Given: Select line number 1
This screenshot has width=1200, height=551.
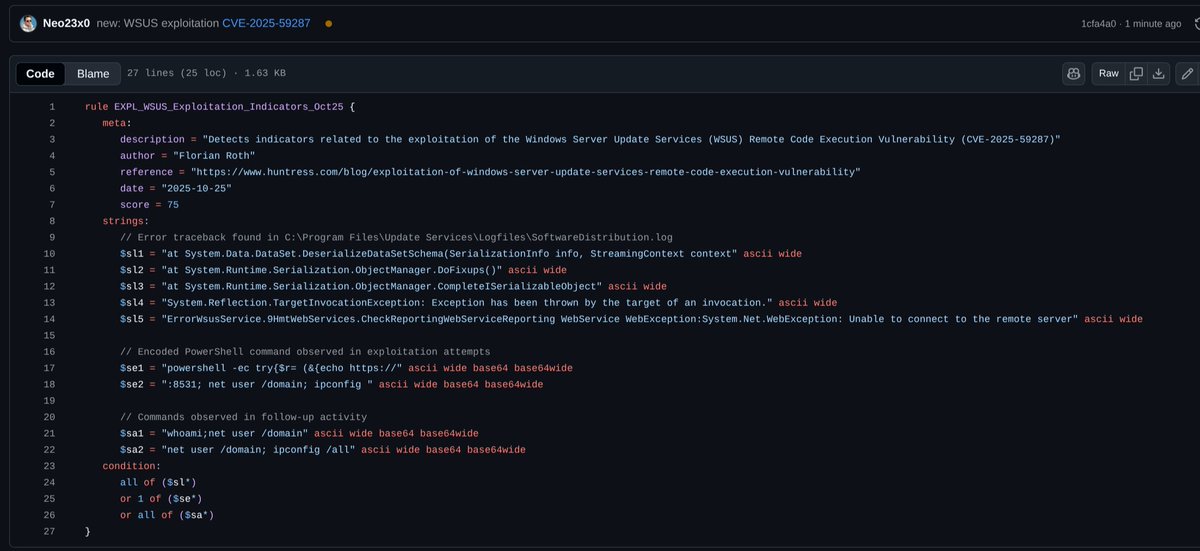Looking at the screenshot, I should [x=51, y=106].
